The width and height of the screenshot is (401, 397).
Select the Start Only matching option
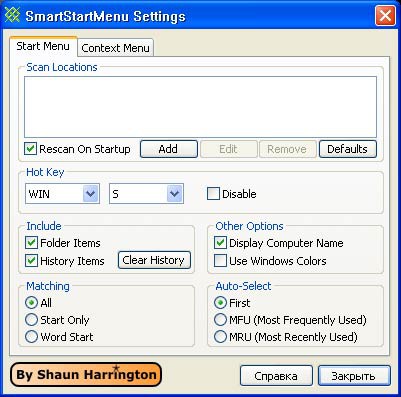[x=31, y=320]
